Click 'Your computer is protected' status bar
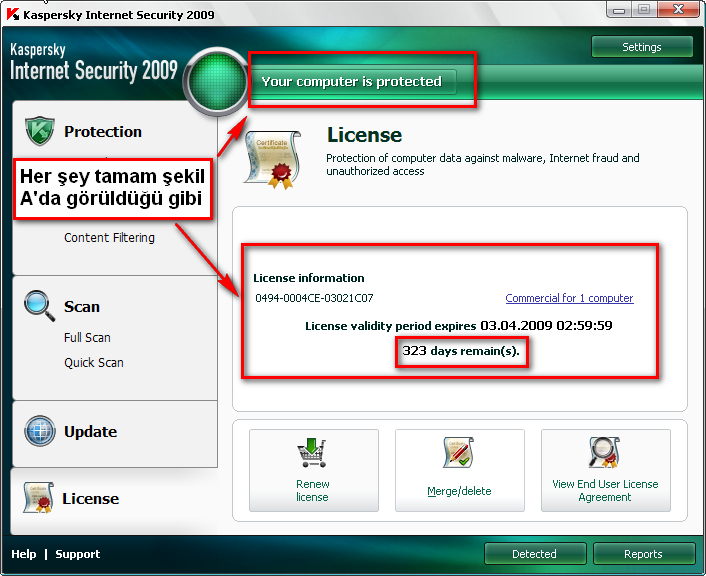This screenshot has width=706, height=576. point(353,82)
